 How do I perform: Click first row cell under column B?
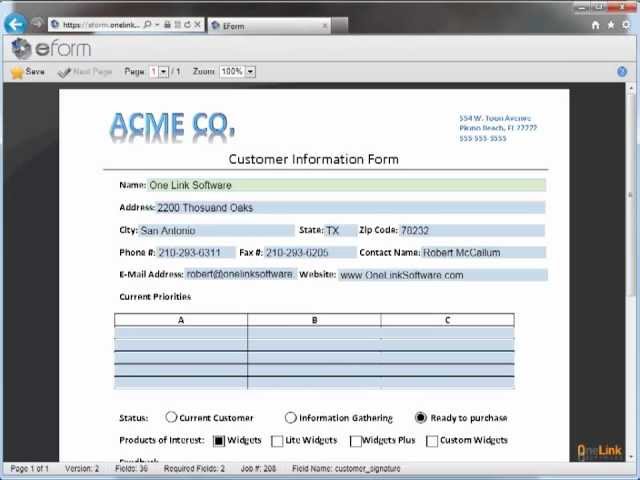click(314, 333)
